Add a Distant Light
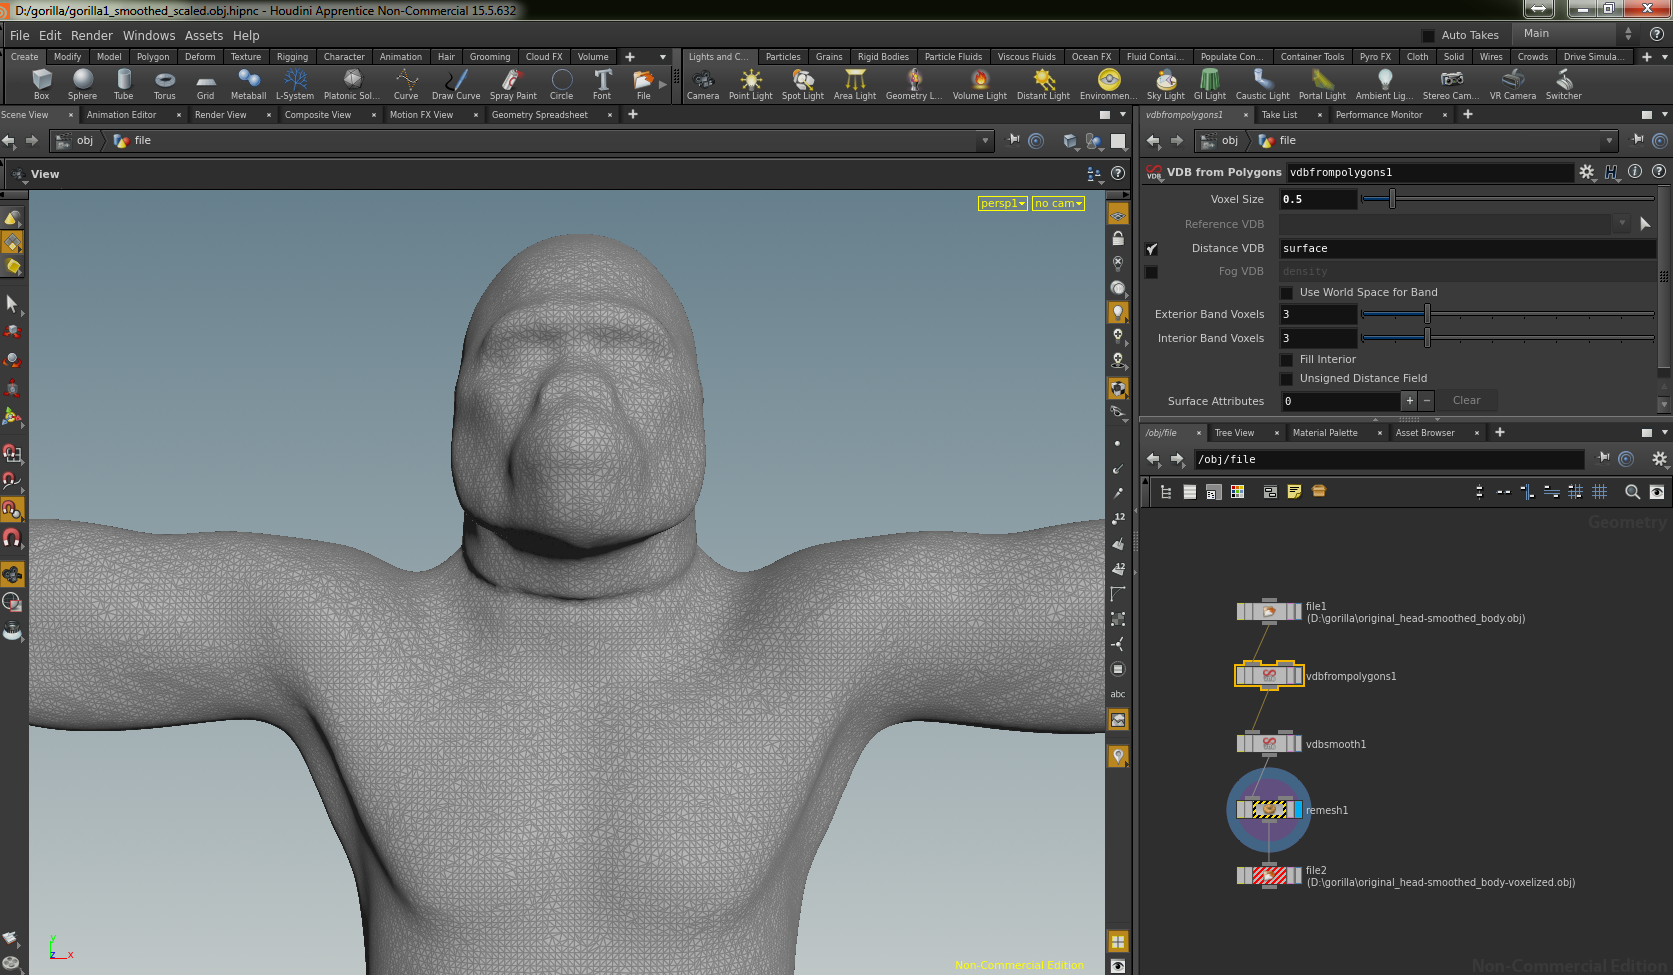This screenshot has height=975, width=1673. click(x=1043, y=84)
